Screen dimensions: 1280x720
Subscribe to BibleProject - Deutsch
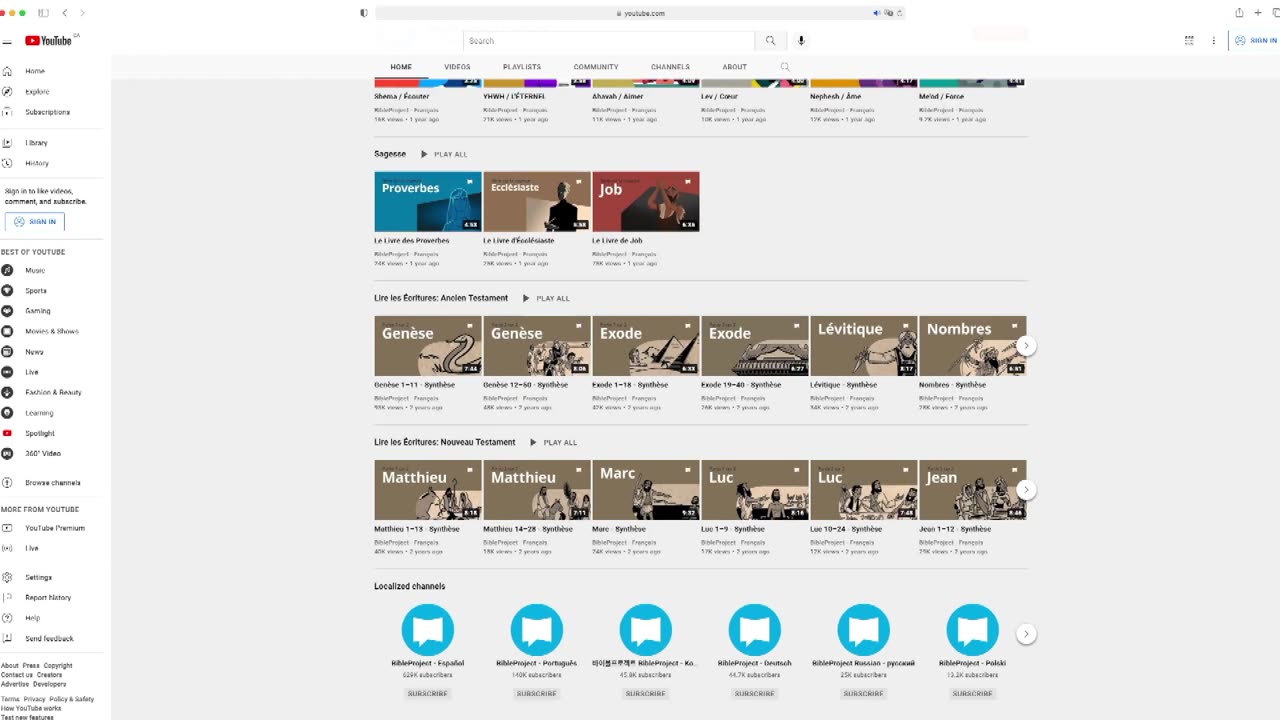pyautogui.click(x=754, y=693)
